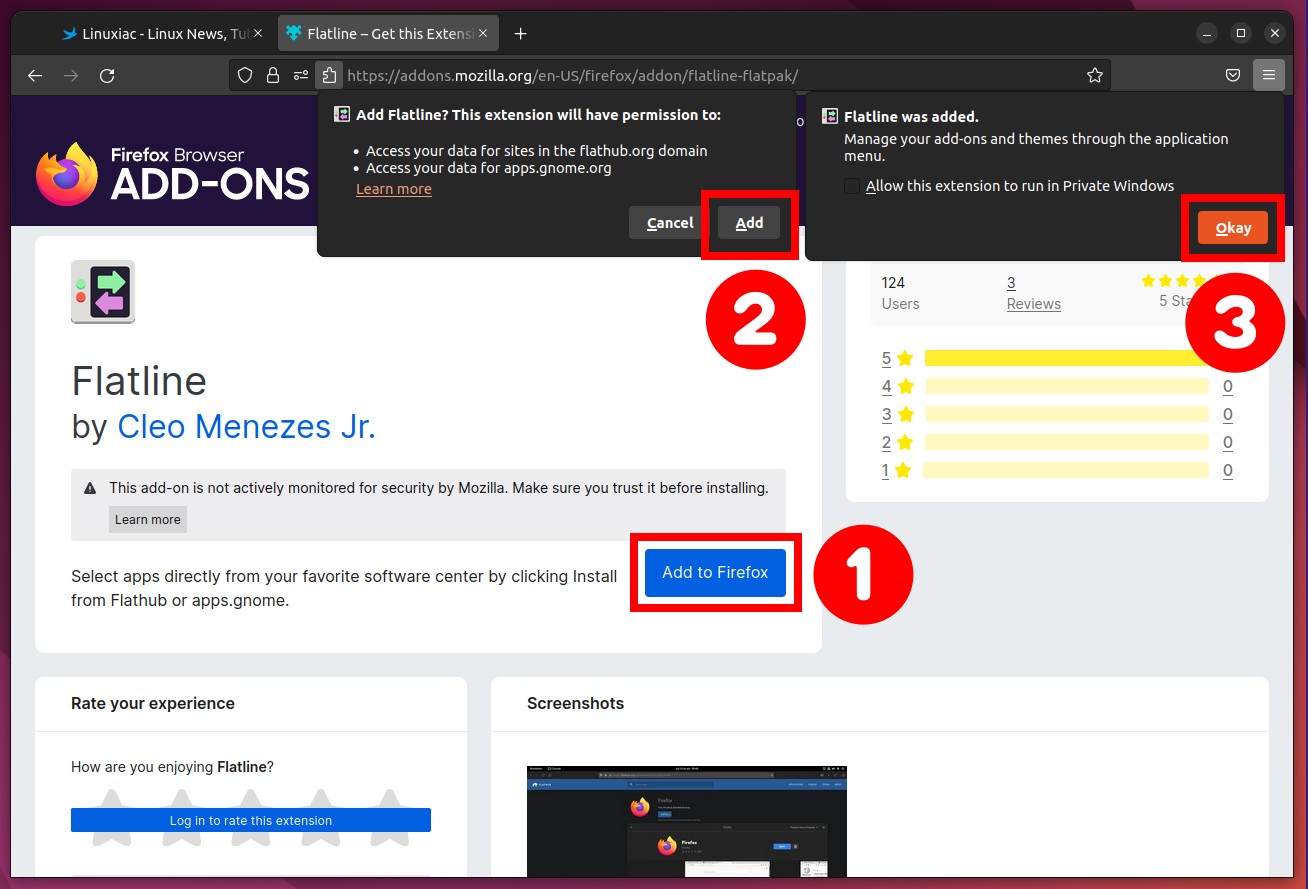The height and width of the screenshot is (889, 1308).
Task: Open Learn more link in the permission prompt
Action: [x=394, y=189]
